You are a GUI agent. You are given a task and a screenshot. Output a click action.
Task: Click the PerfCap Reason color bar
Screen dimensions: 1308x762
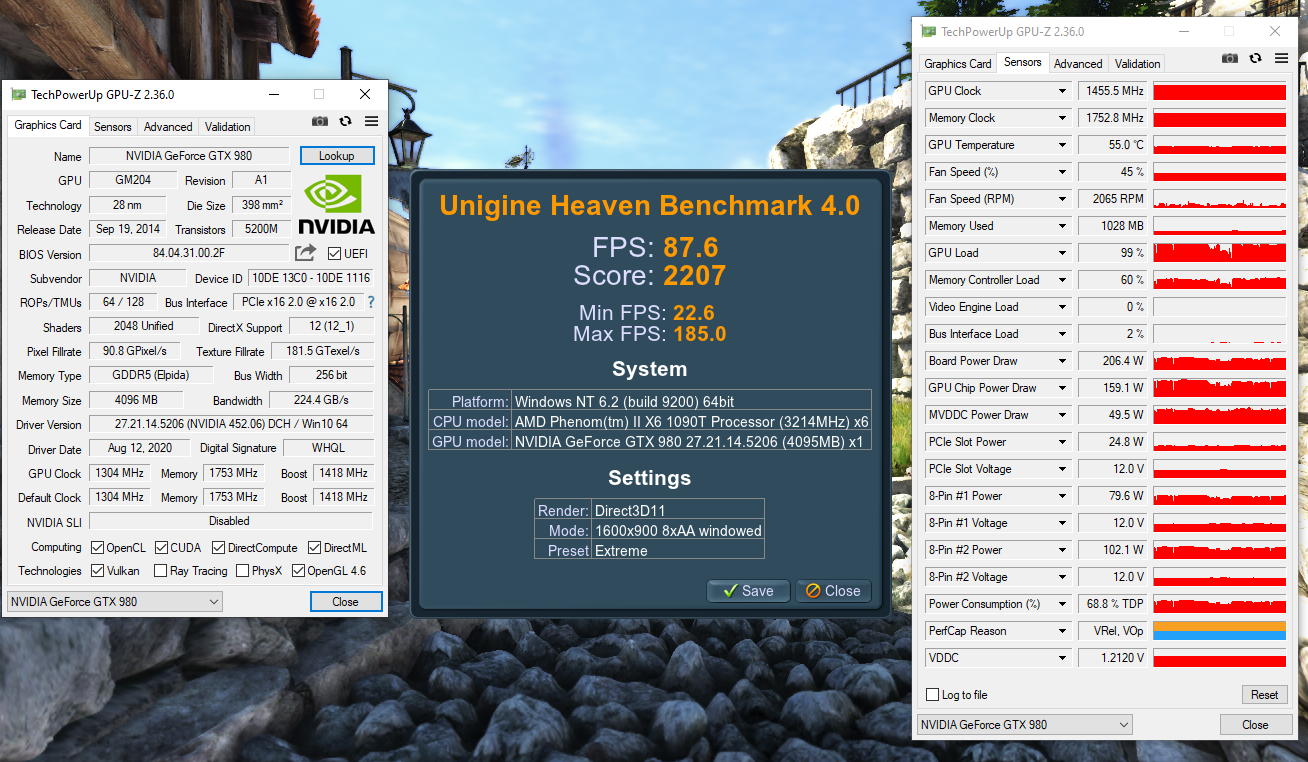pos(1219,631)
